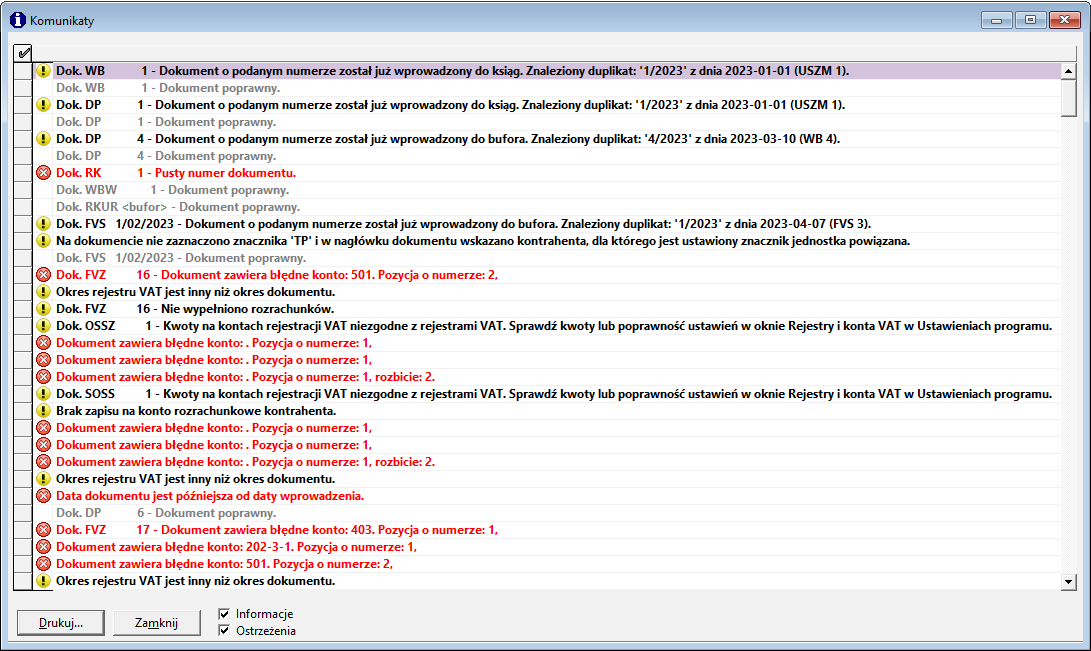The height and width of the screenshot is (651, 1091).
Task: Click the error icon for błędne konto 202-3-1
Action: (x=43, y=547)
